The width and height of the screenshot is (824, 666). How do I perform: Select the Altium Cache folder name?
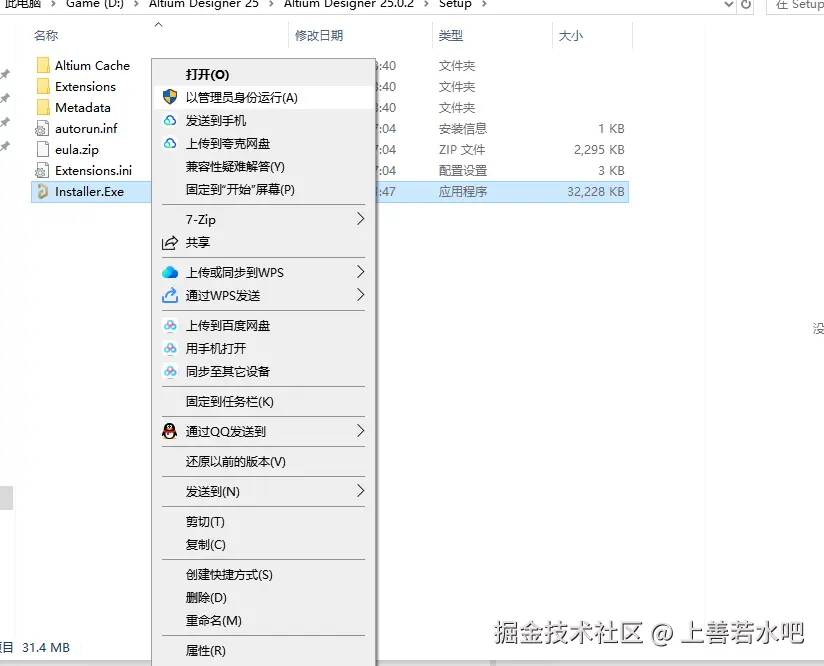(x=92, y=66)
